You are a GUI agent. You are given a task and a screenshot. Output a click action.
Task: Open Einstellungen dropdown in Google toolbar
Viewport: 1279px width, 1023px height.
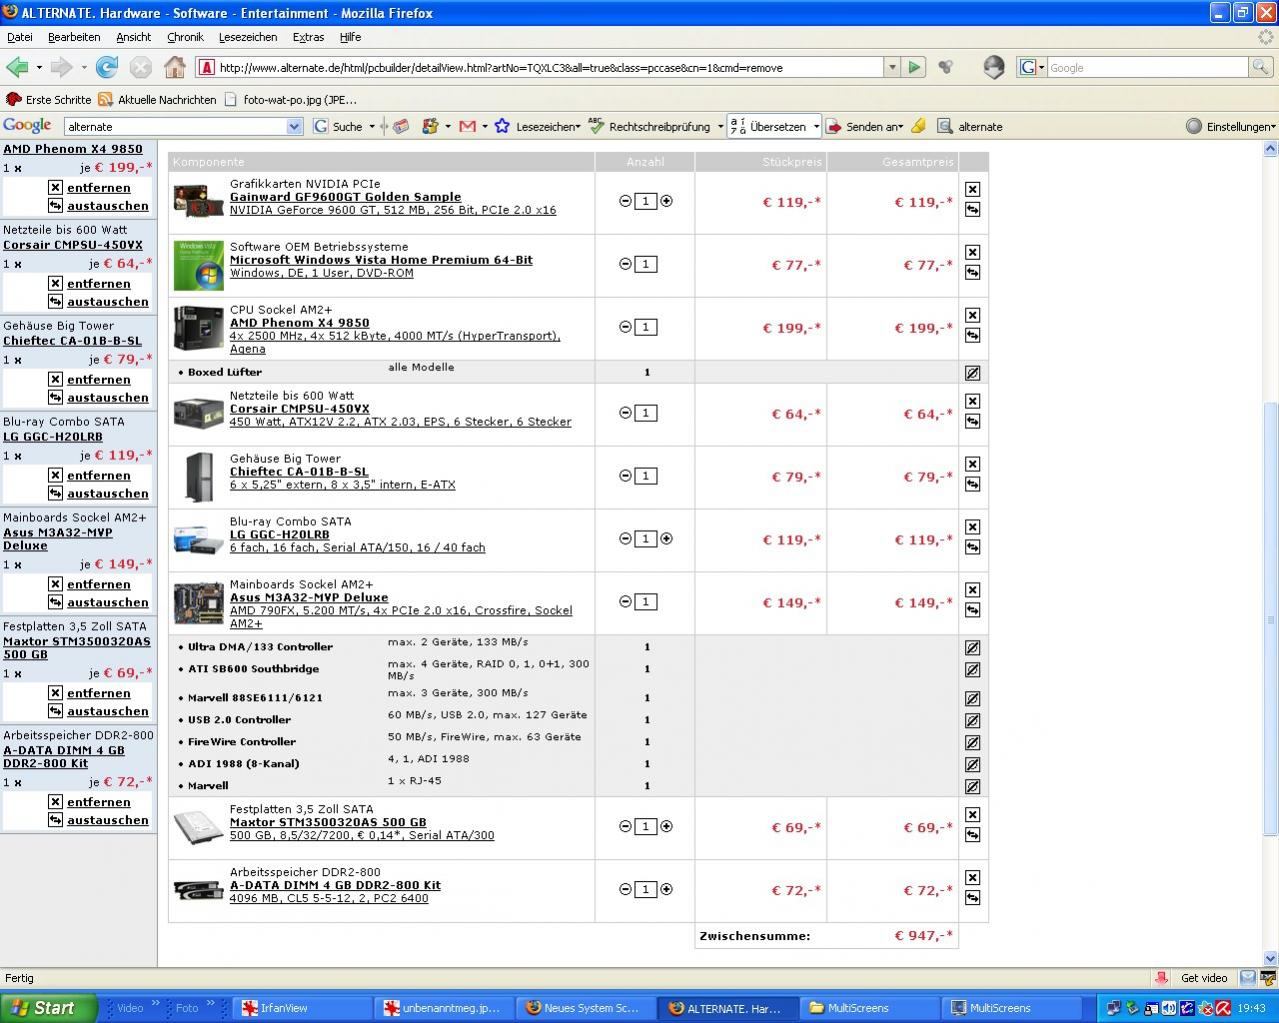coord(1231,127)
